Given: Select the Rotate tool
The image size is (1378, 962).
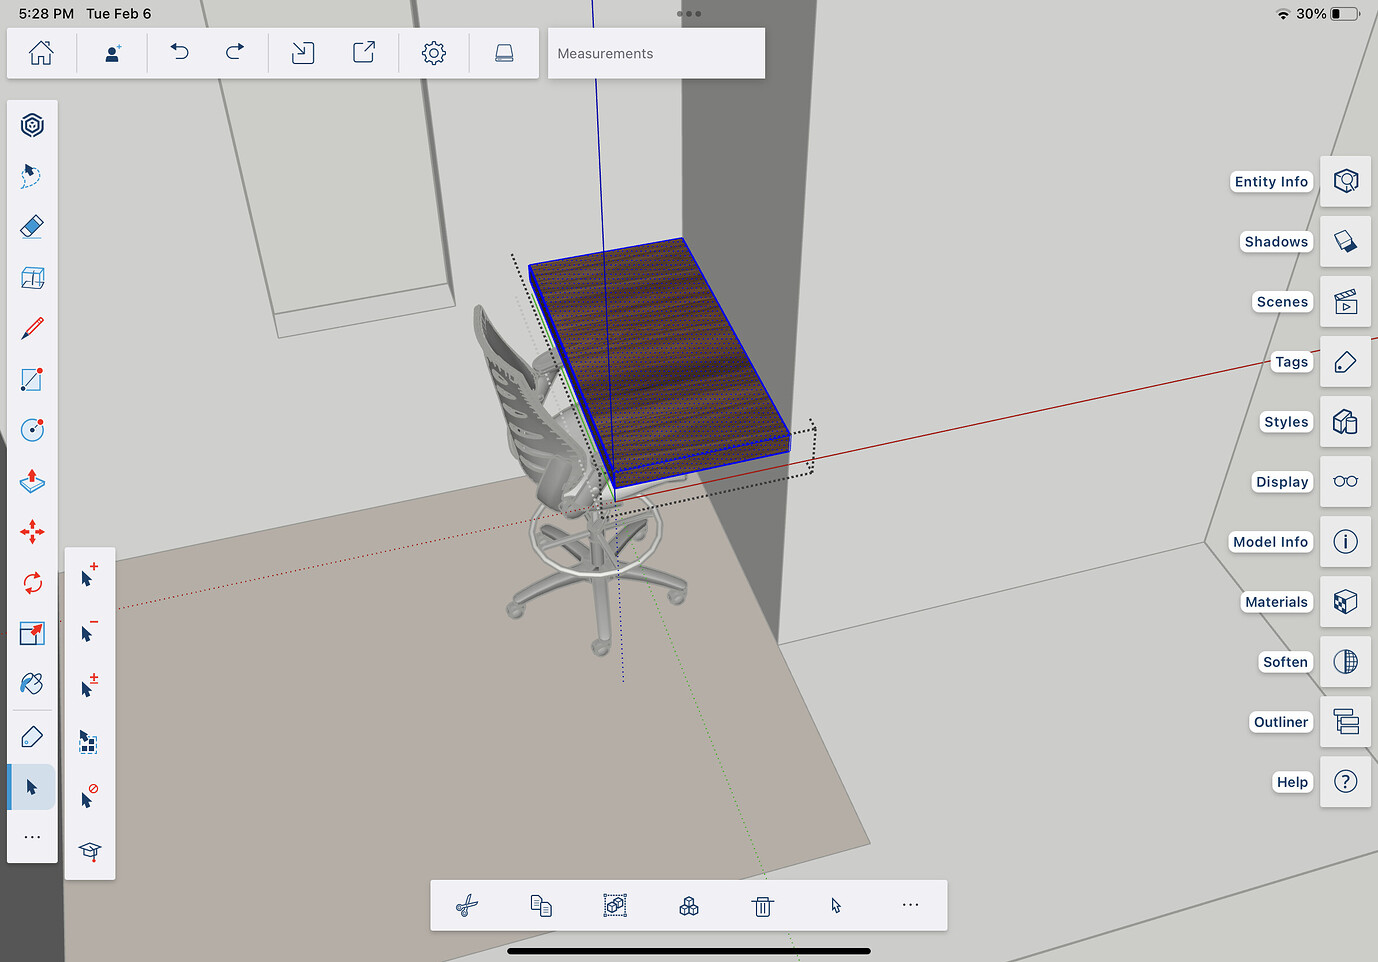Looking at the screenshot, I should (32, 583).
